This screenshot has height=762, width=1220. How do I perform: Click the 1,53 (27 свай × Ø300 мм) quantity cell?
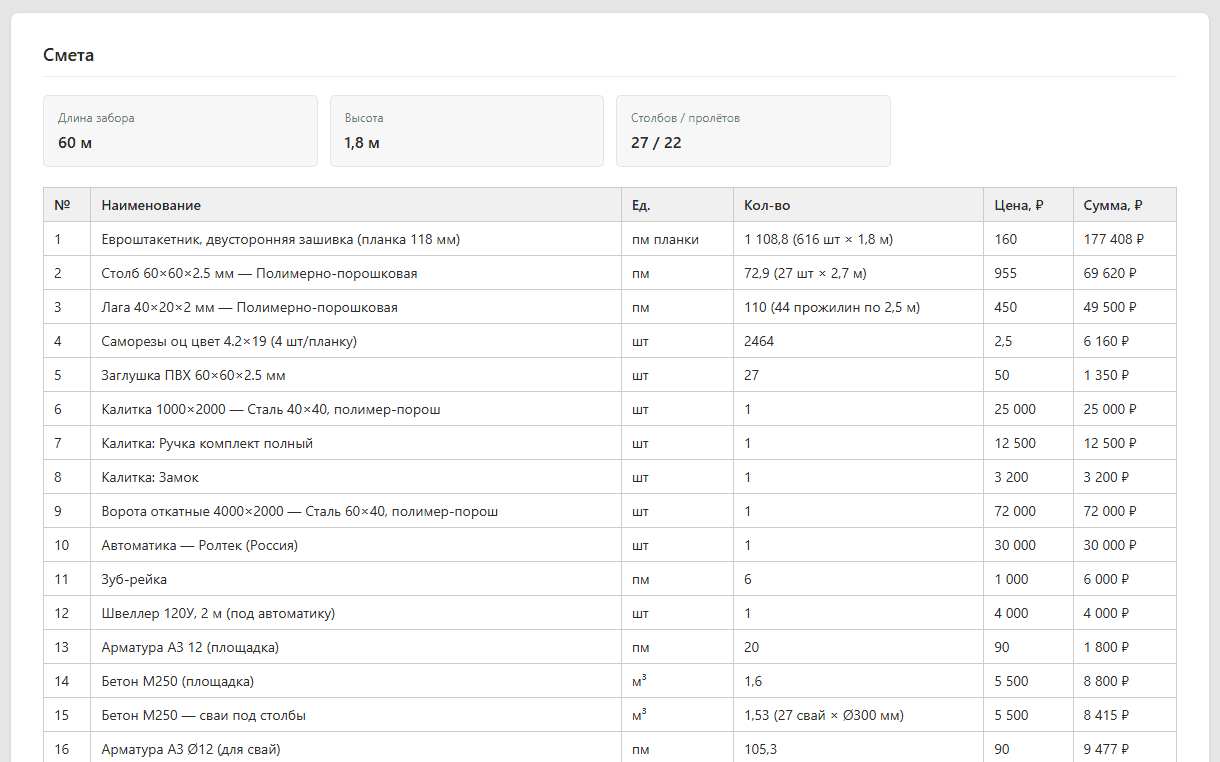coord(858,715)
